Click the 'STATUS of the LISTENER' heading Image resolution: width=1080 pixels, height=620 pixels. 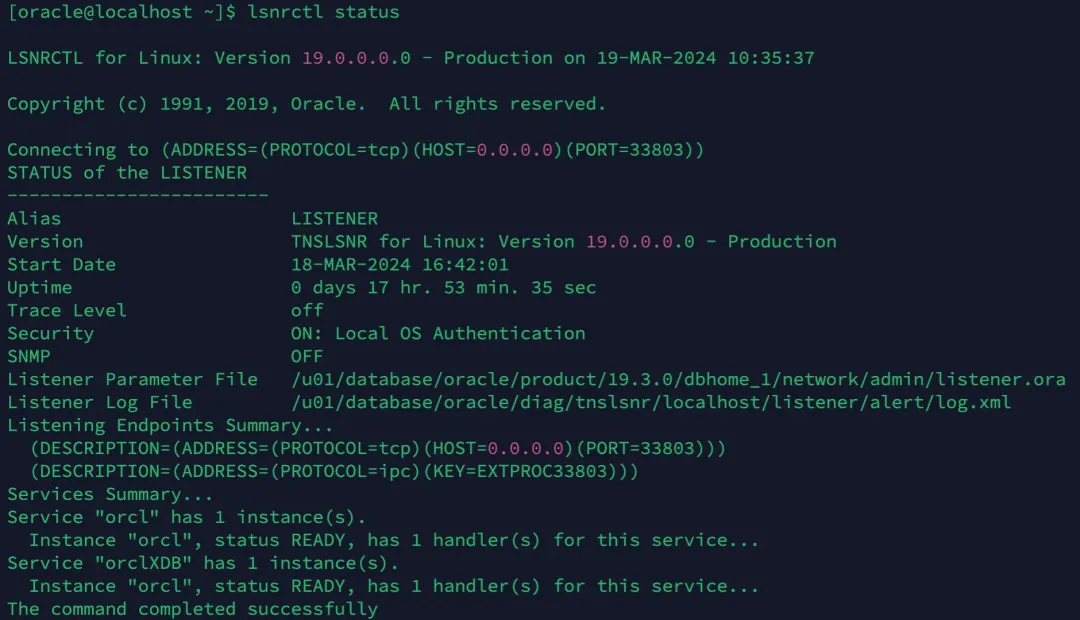point(127,173)
